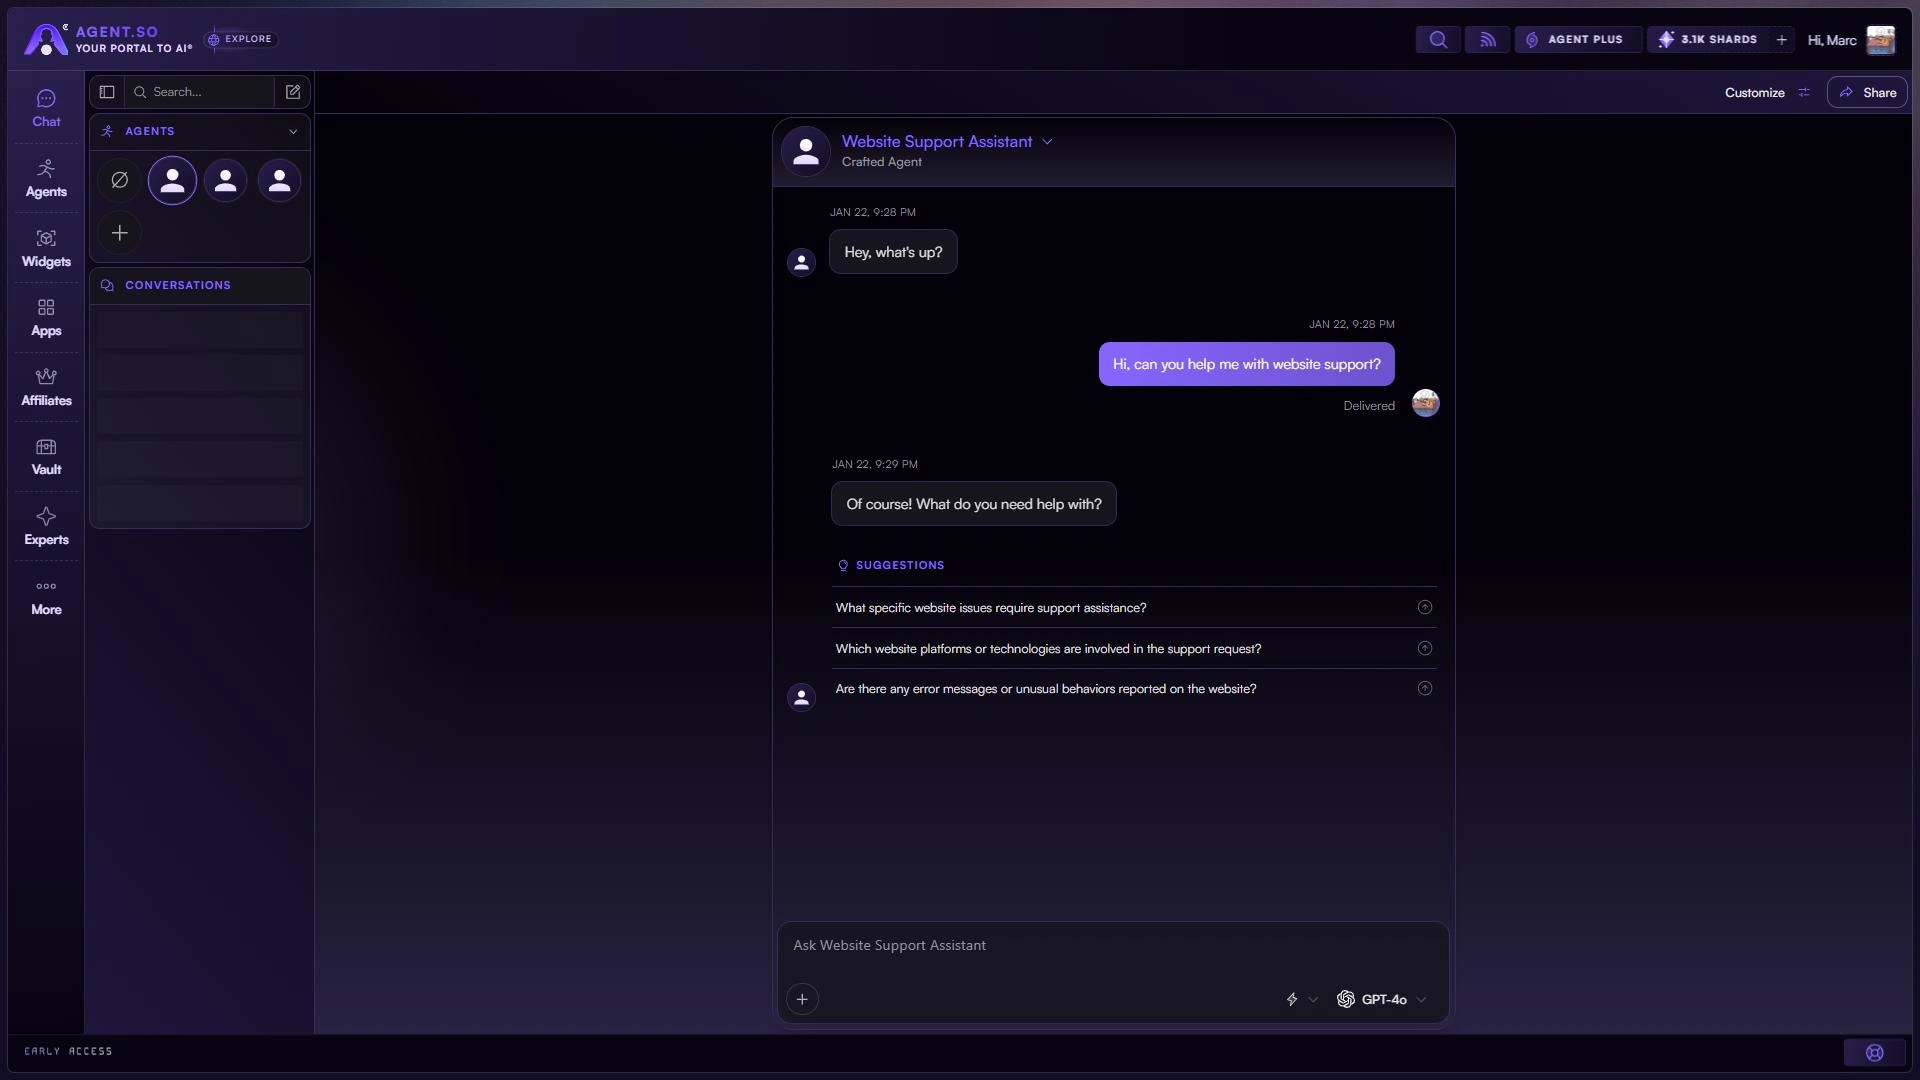Open the top bar search icon

[1437, 40]
